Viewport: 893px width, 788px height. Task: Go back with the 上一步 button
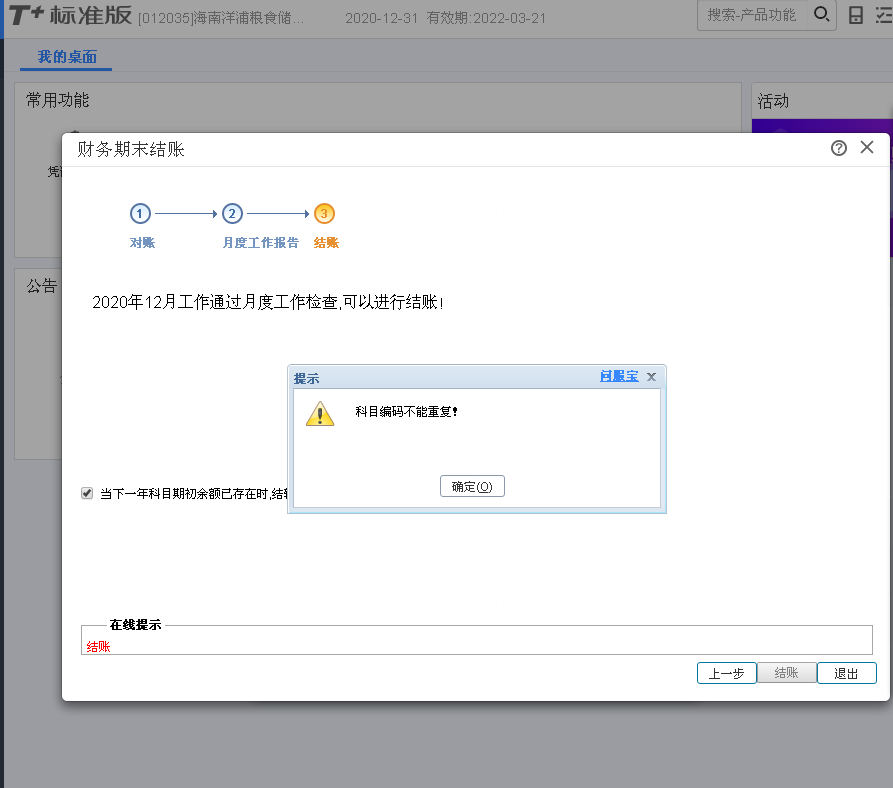(727, 674)
